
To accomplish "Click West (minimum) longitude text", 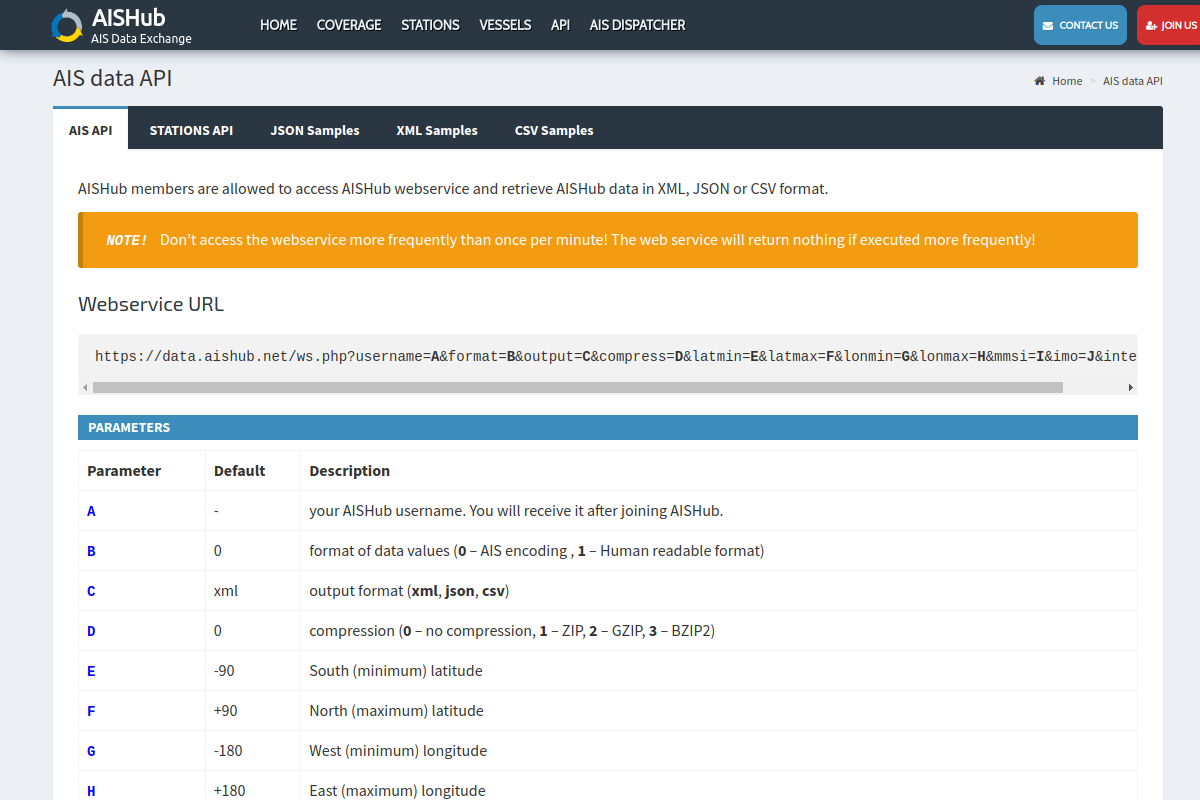I will click(x=398, y=751).
